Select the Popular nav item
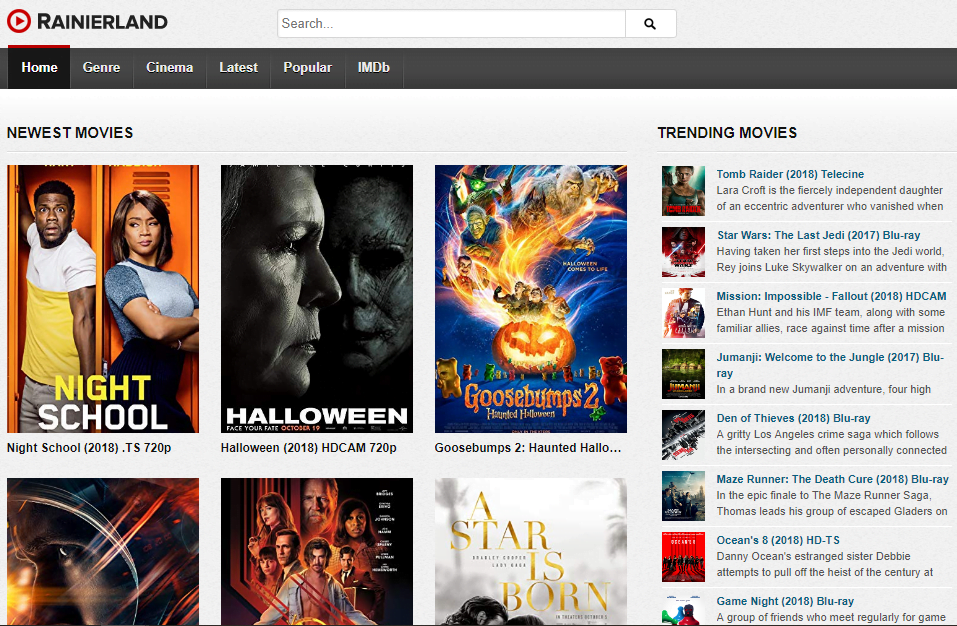957x626 pixels. [308, 68]
